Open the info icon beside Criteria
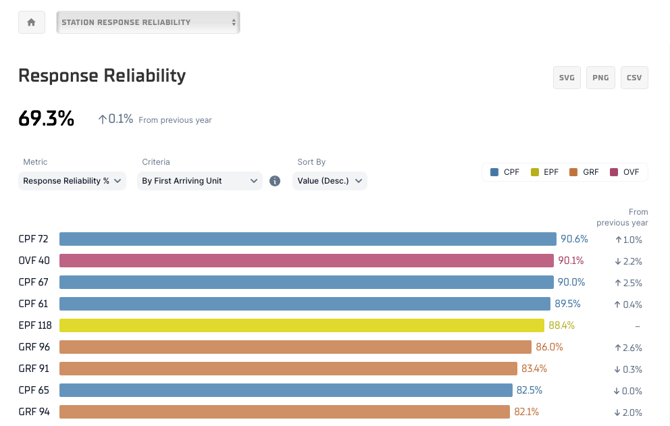Screen dimensions: 670x426 (x=275, y=181)
